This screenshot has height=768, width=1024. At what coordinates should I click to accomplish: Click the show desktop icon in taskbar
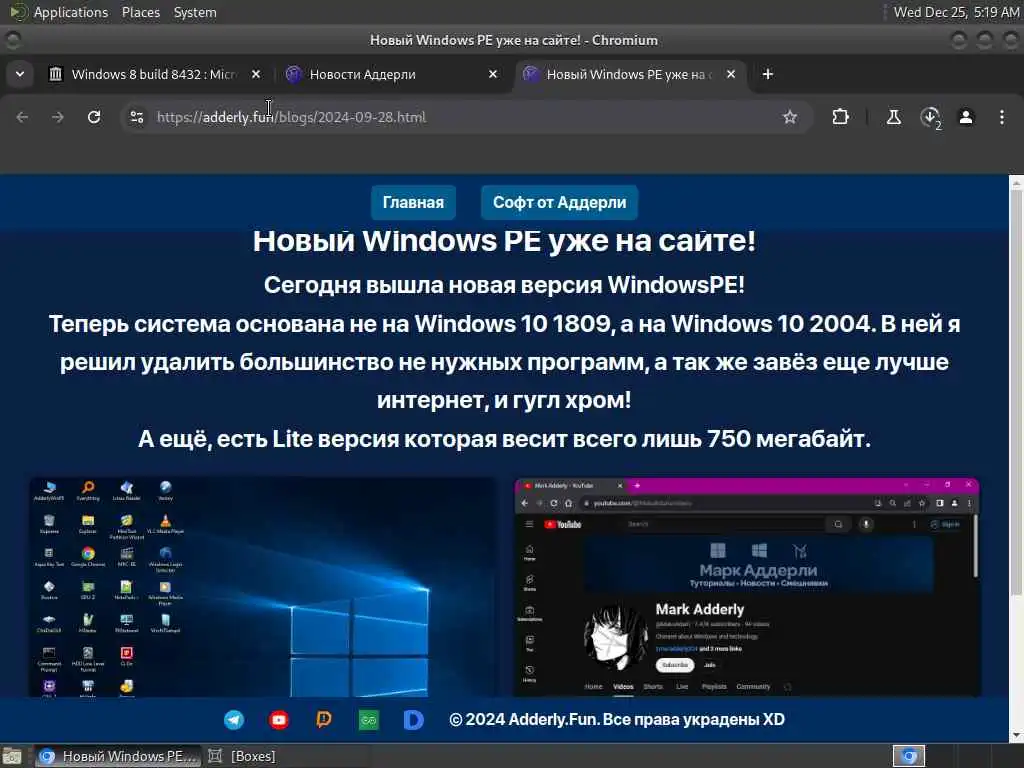click(12, 756)
